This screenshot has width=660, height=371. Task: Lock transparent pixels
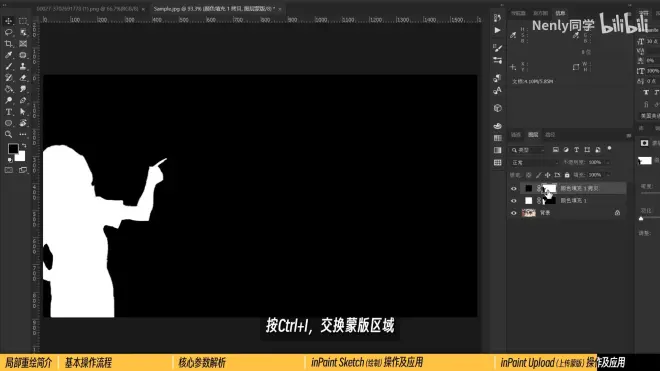[529, 175]
